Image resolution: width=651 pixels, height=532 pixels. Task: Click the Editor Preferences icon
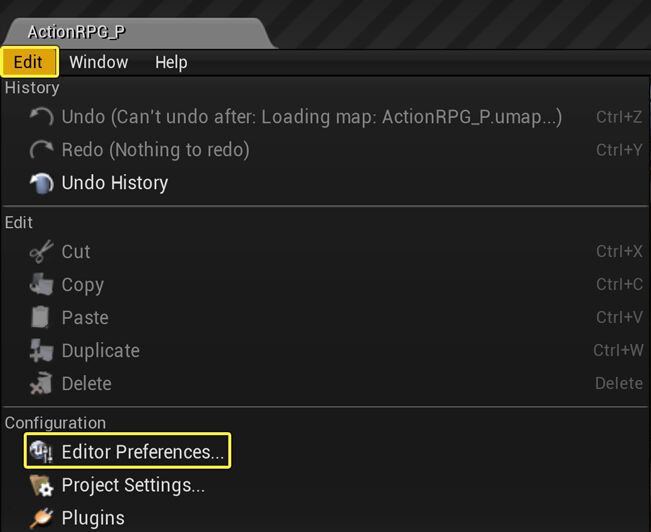click(x=41, y=452)
